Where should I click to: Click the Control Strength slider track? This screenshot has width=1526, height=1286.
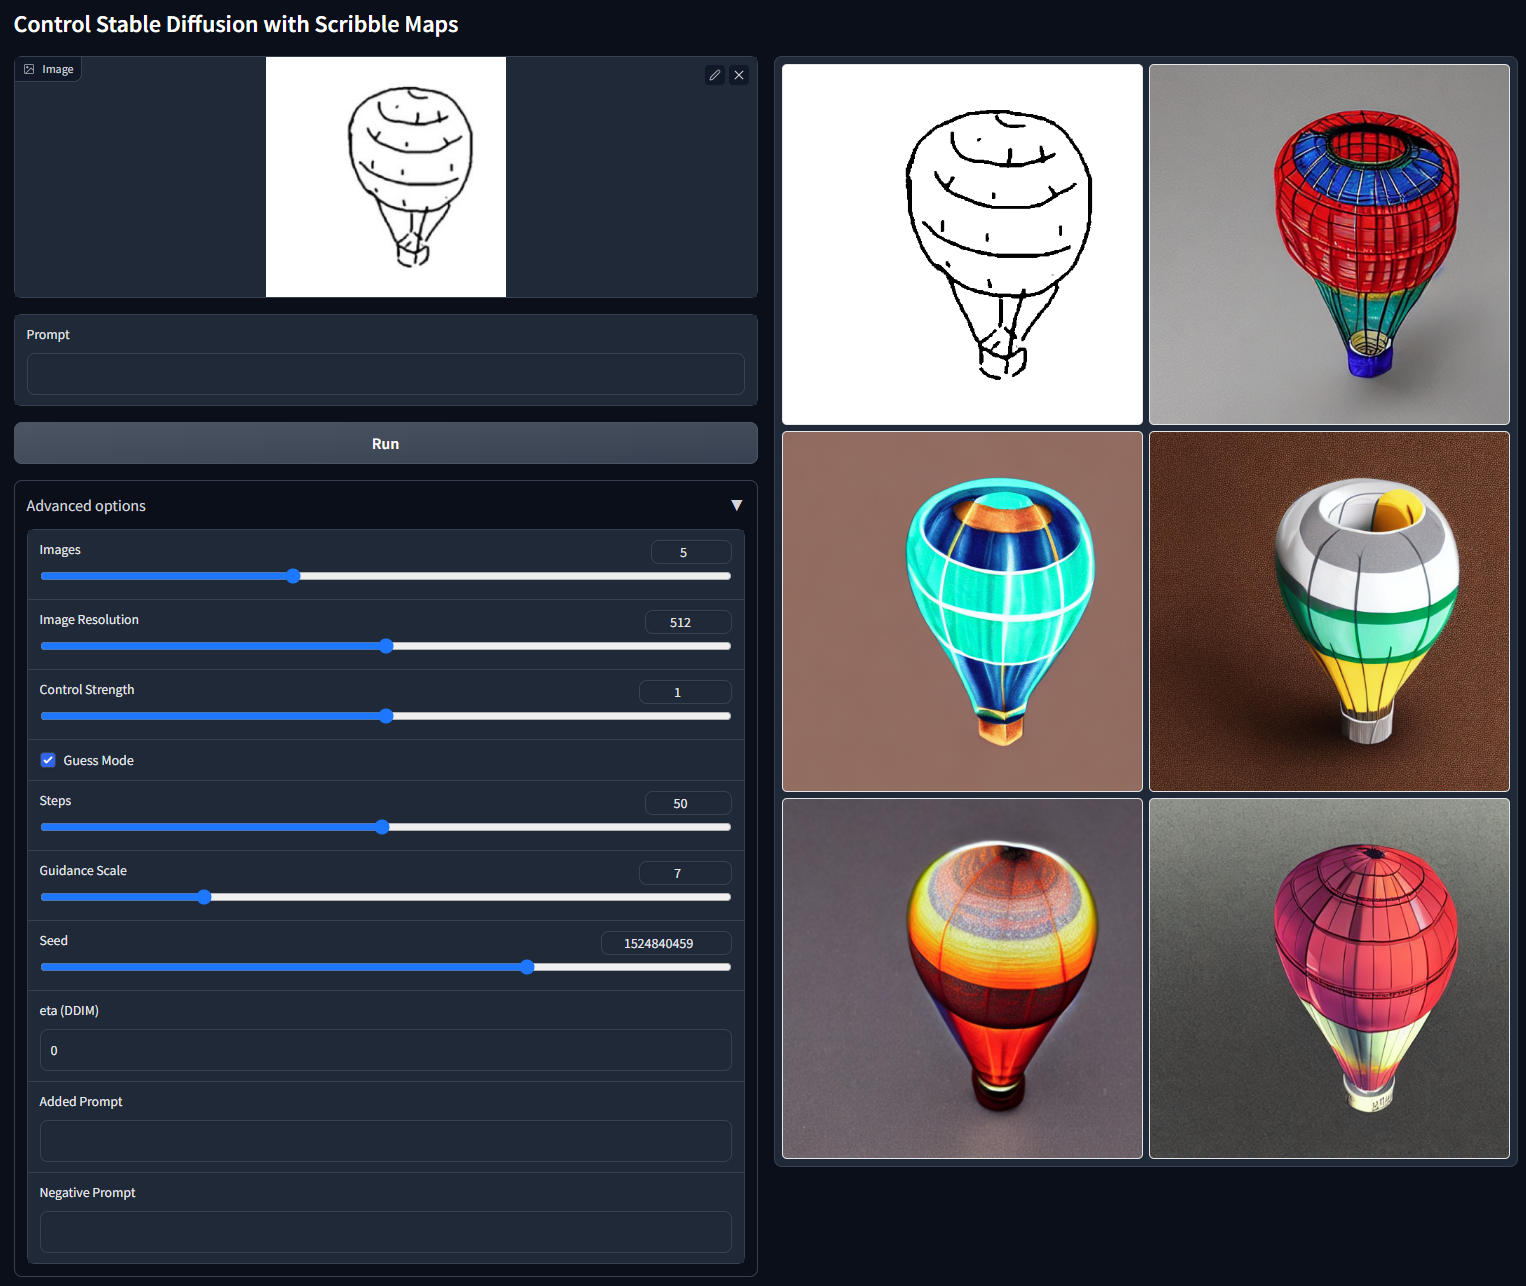(x=385, y=716)
